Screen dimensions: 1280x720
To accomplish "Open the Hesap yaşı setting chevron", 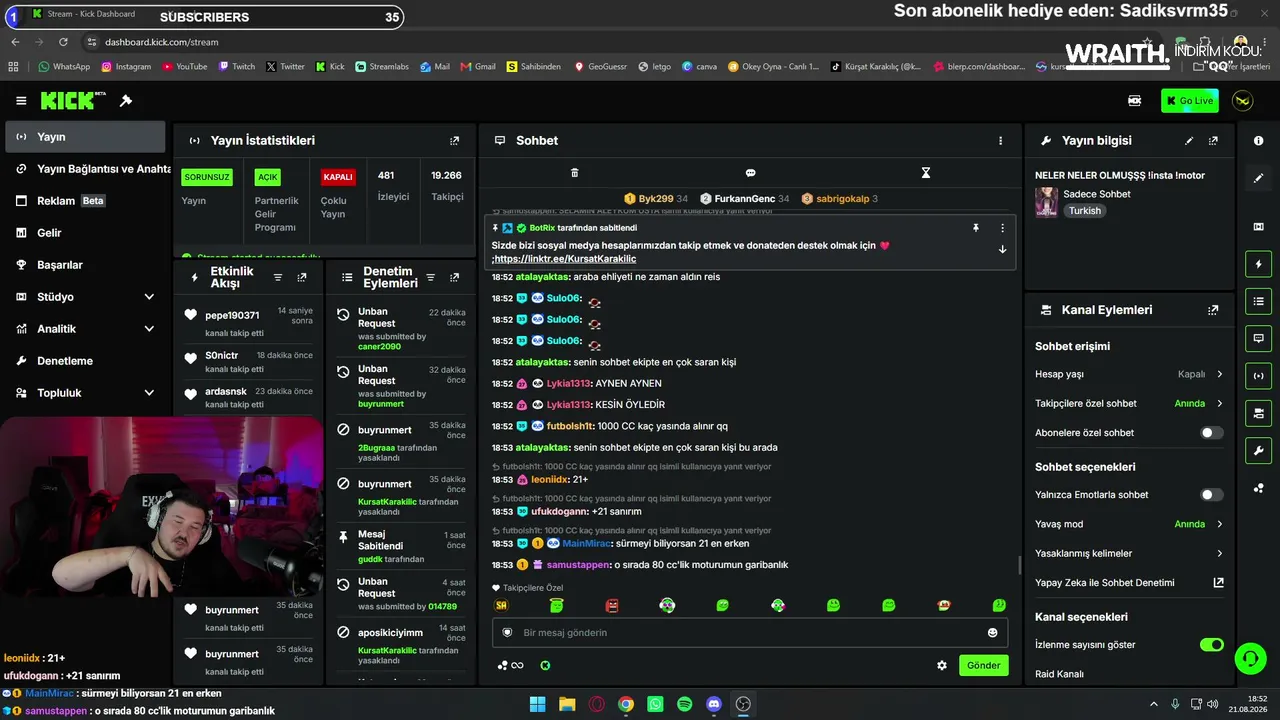I will (x=1219, y=374).
